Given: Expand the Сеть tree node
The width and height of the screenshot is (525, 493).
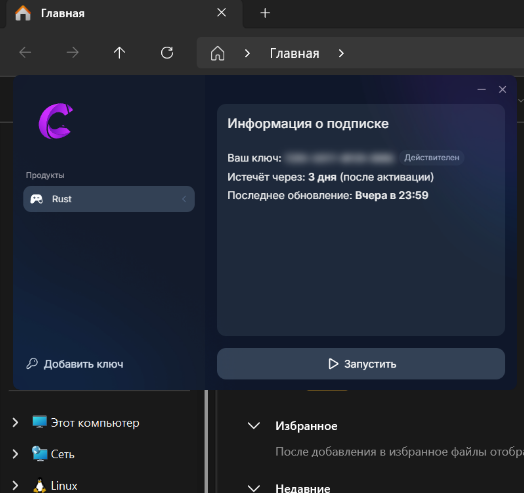Looking at the screenshot, I should [15, 454].
